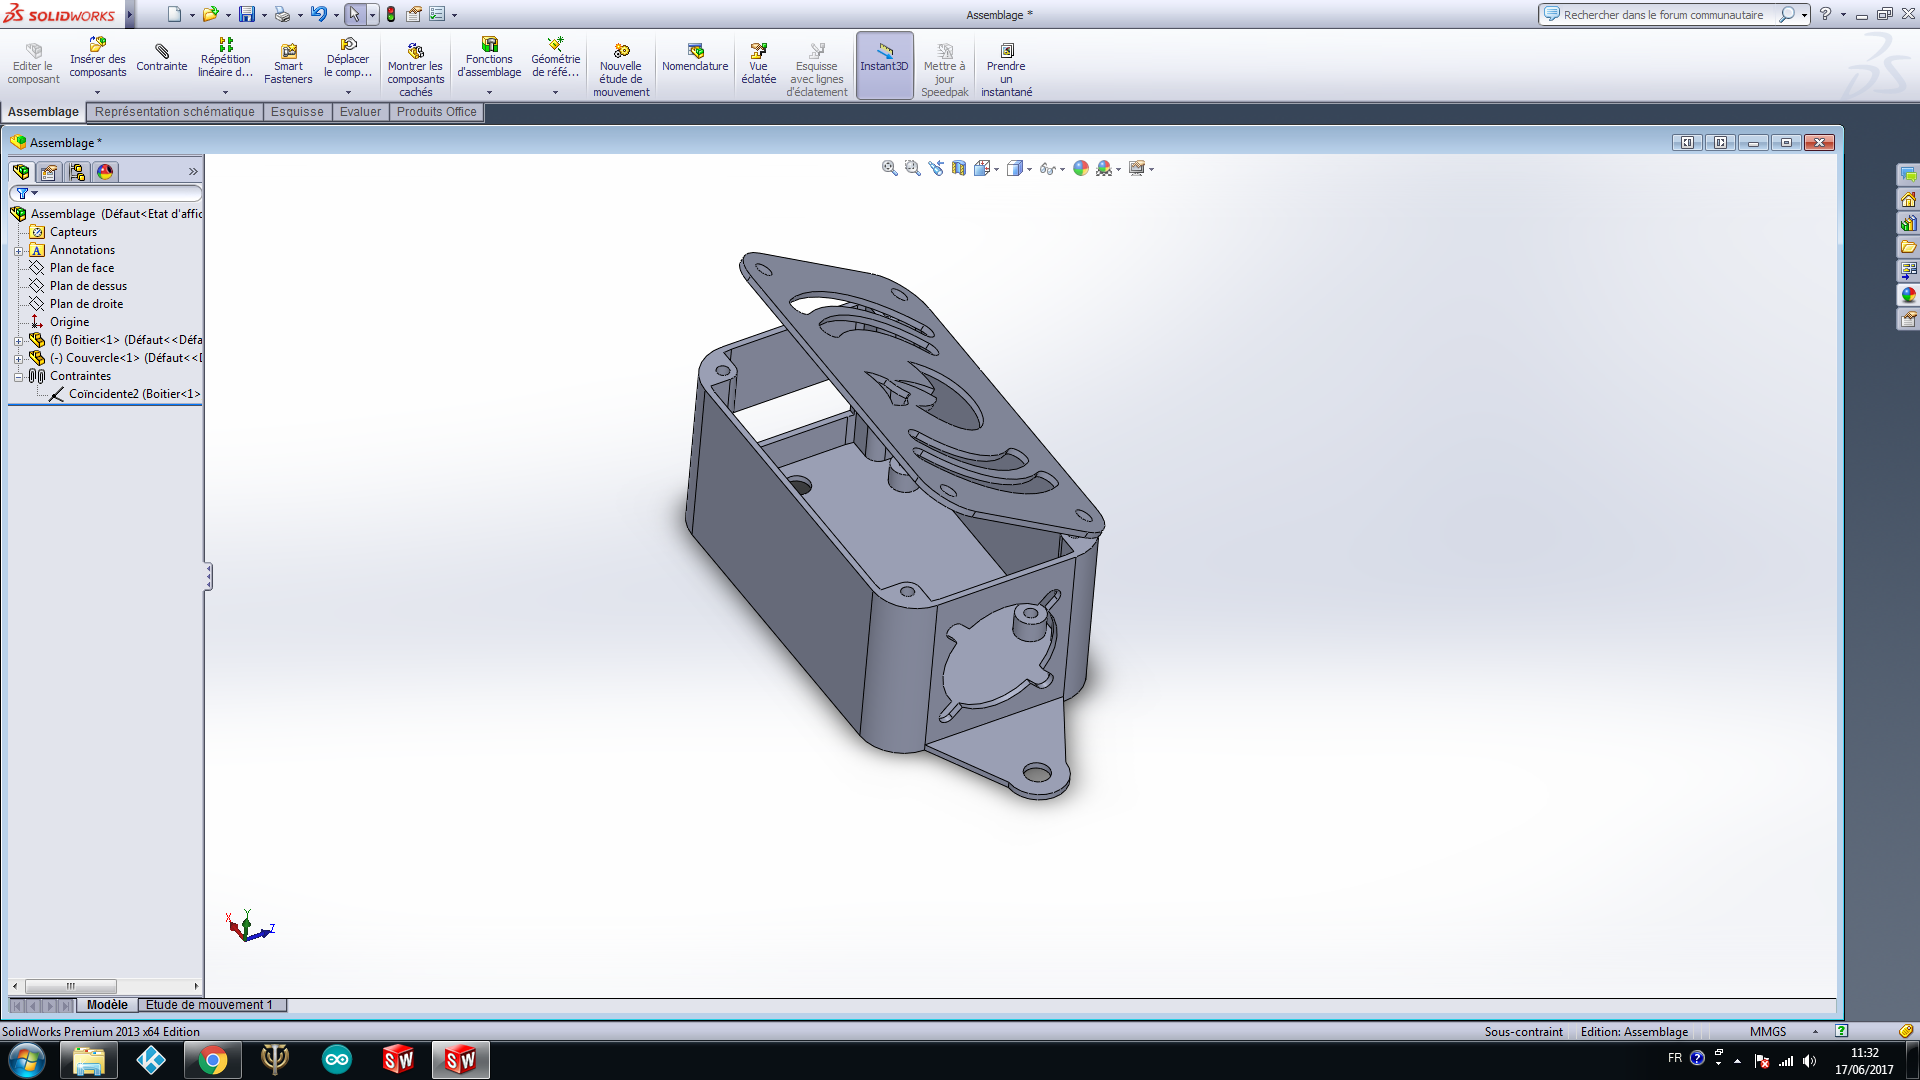Select Coïncidente2 mate in tree
The height and width of the screenshot is (1080, 1920).
[x=134, y=394]
